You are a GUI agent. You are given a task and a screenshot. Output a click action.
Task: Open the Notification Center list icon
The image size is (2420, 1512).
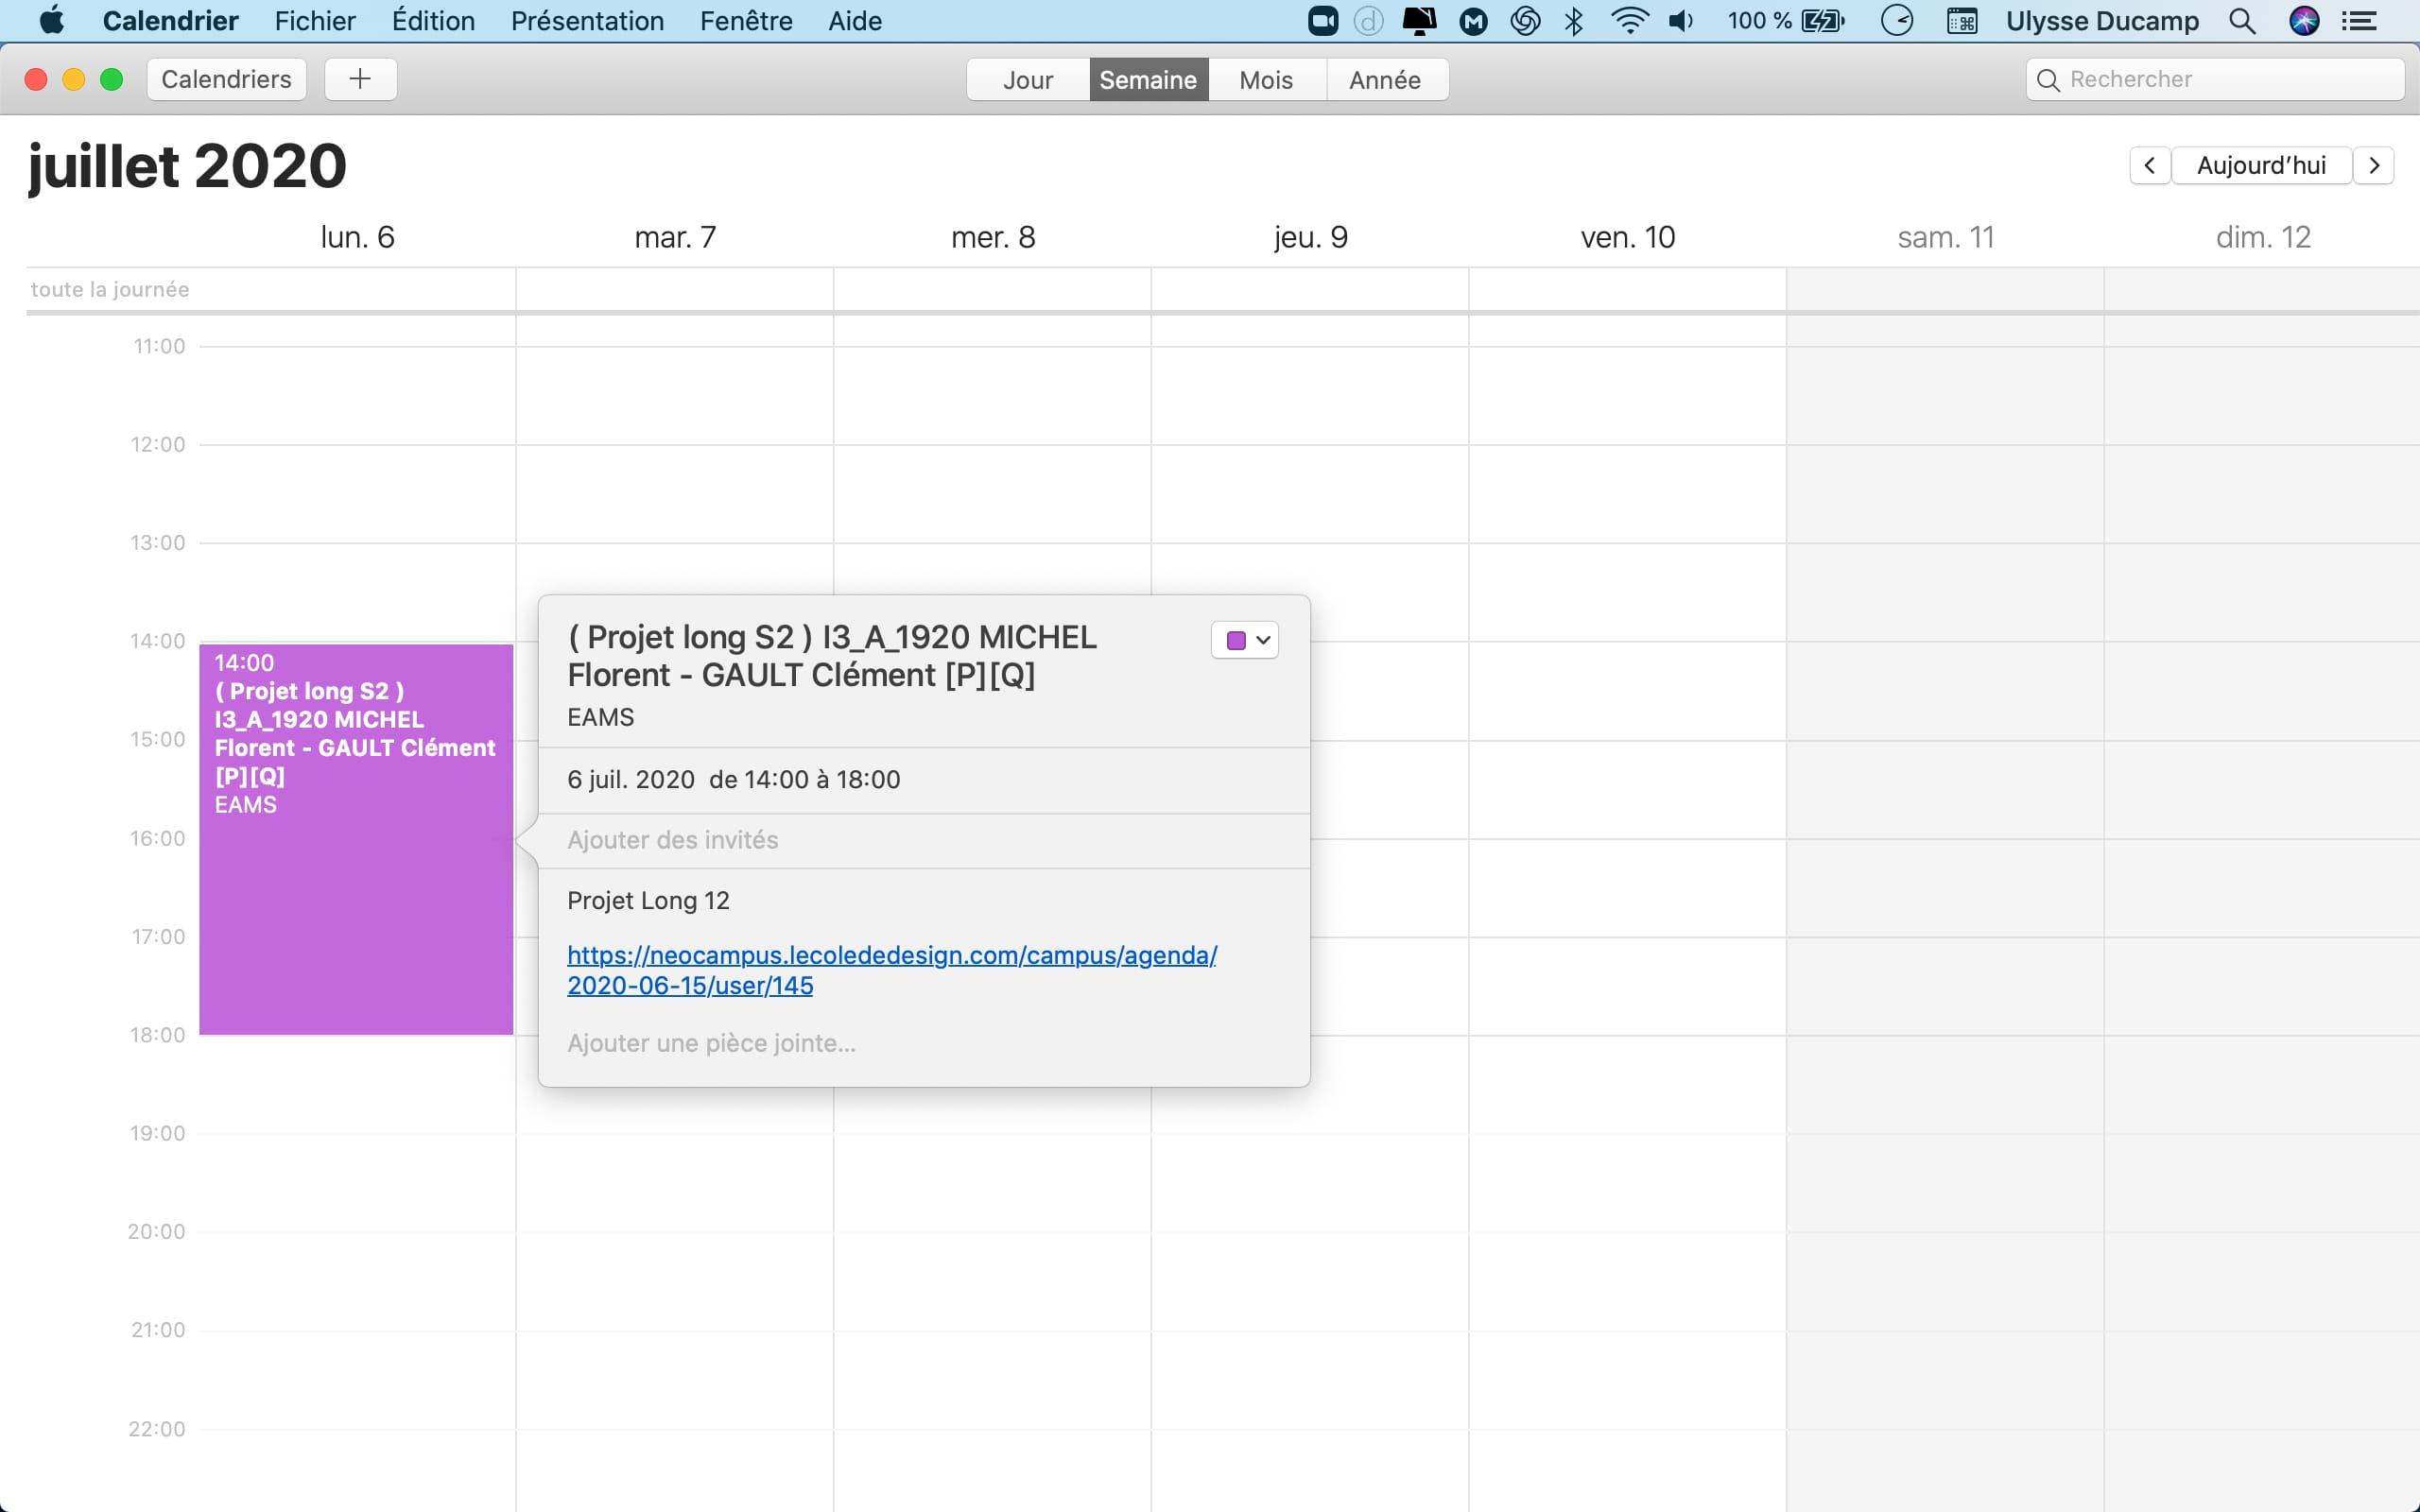click(x=2360, y=21)
